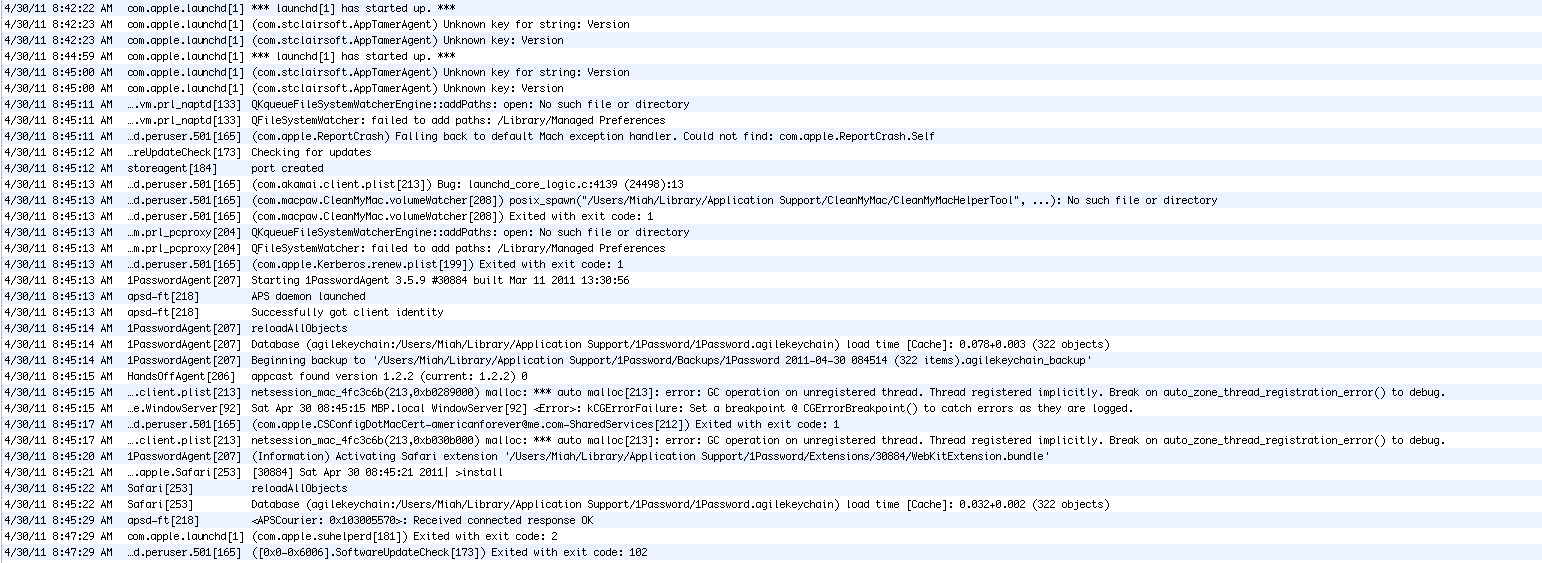Select the apple.Safari[253] '>install' row
The image size is (1542, 563).
tap(771, 472)
